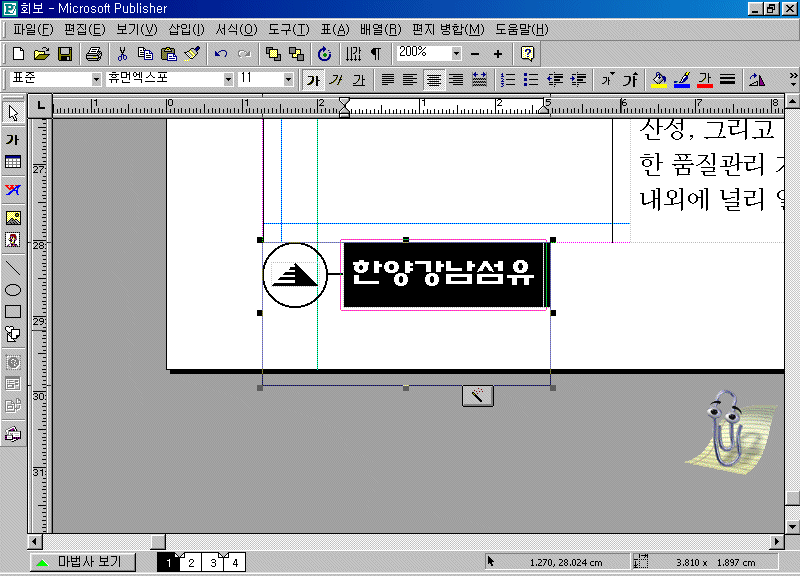
Task: Select the Table Frame tool
Action: pyautogui.click(x=13, y=162)
